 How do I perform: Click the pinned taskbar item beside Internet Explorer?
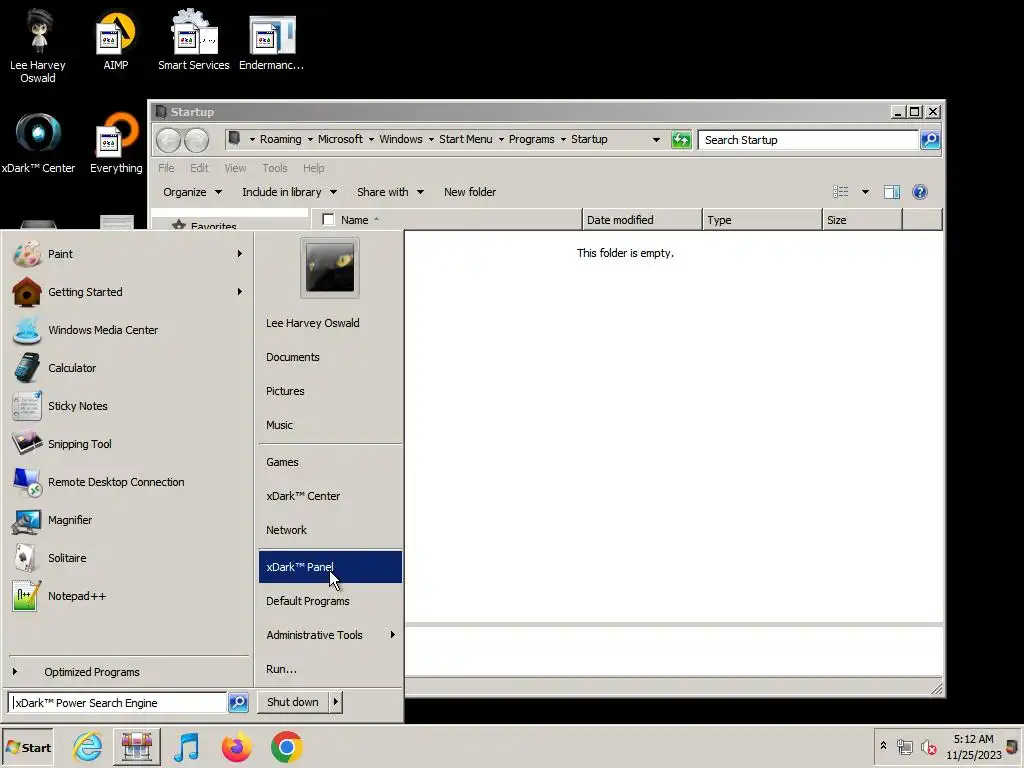pos(136,747)
